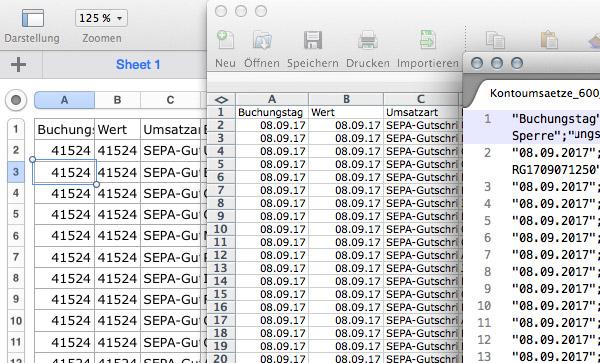Select Excel cell A5 date 08.09.17
This screenshot has height=363, width=600.
point(272,164)
